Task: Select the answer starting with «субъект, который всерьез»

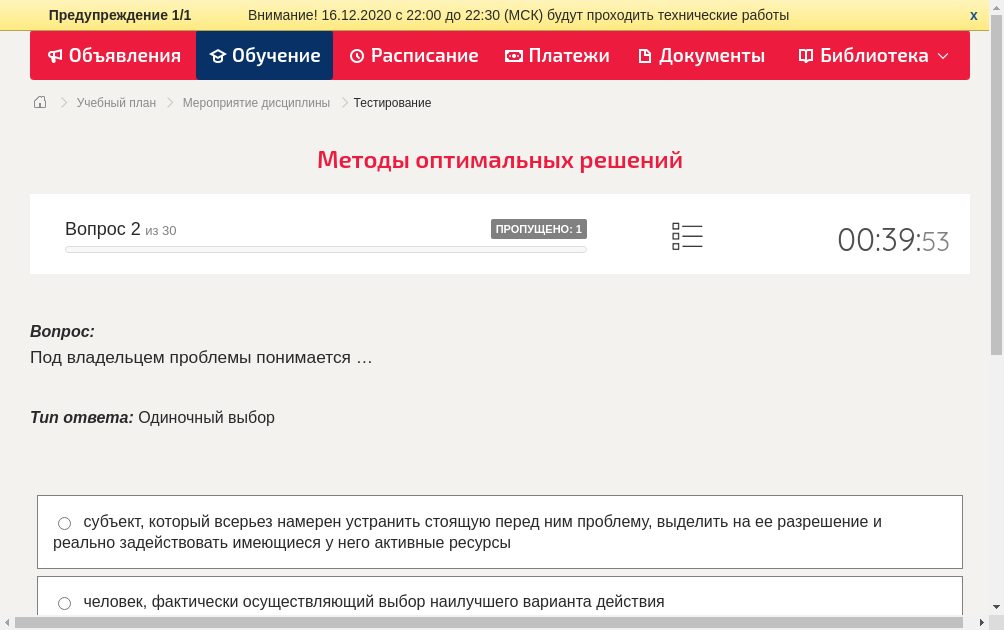Action: (64, 522)
